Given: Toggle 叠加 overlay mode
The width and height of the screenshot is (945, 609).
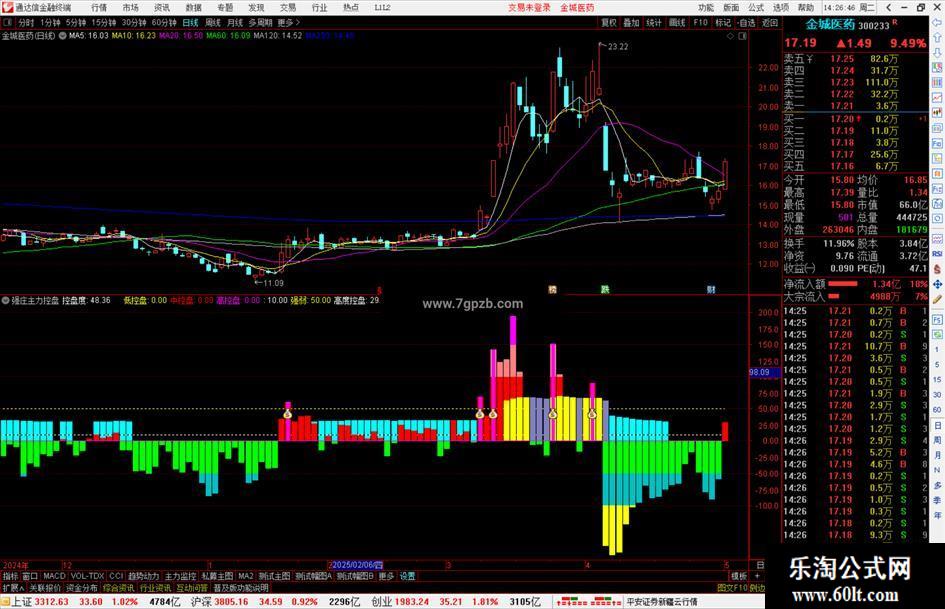Looking at the screenshot, I should [x=631, y=23].
